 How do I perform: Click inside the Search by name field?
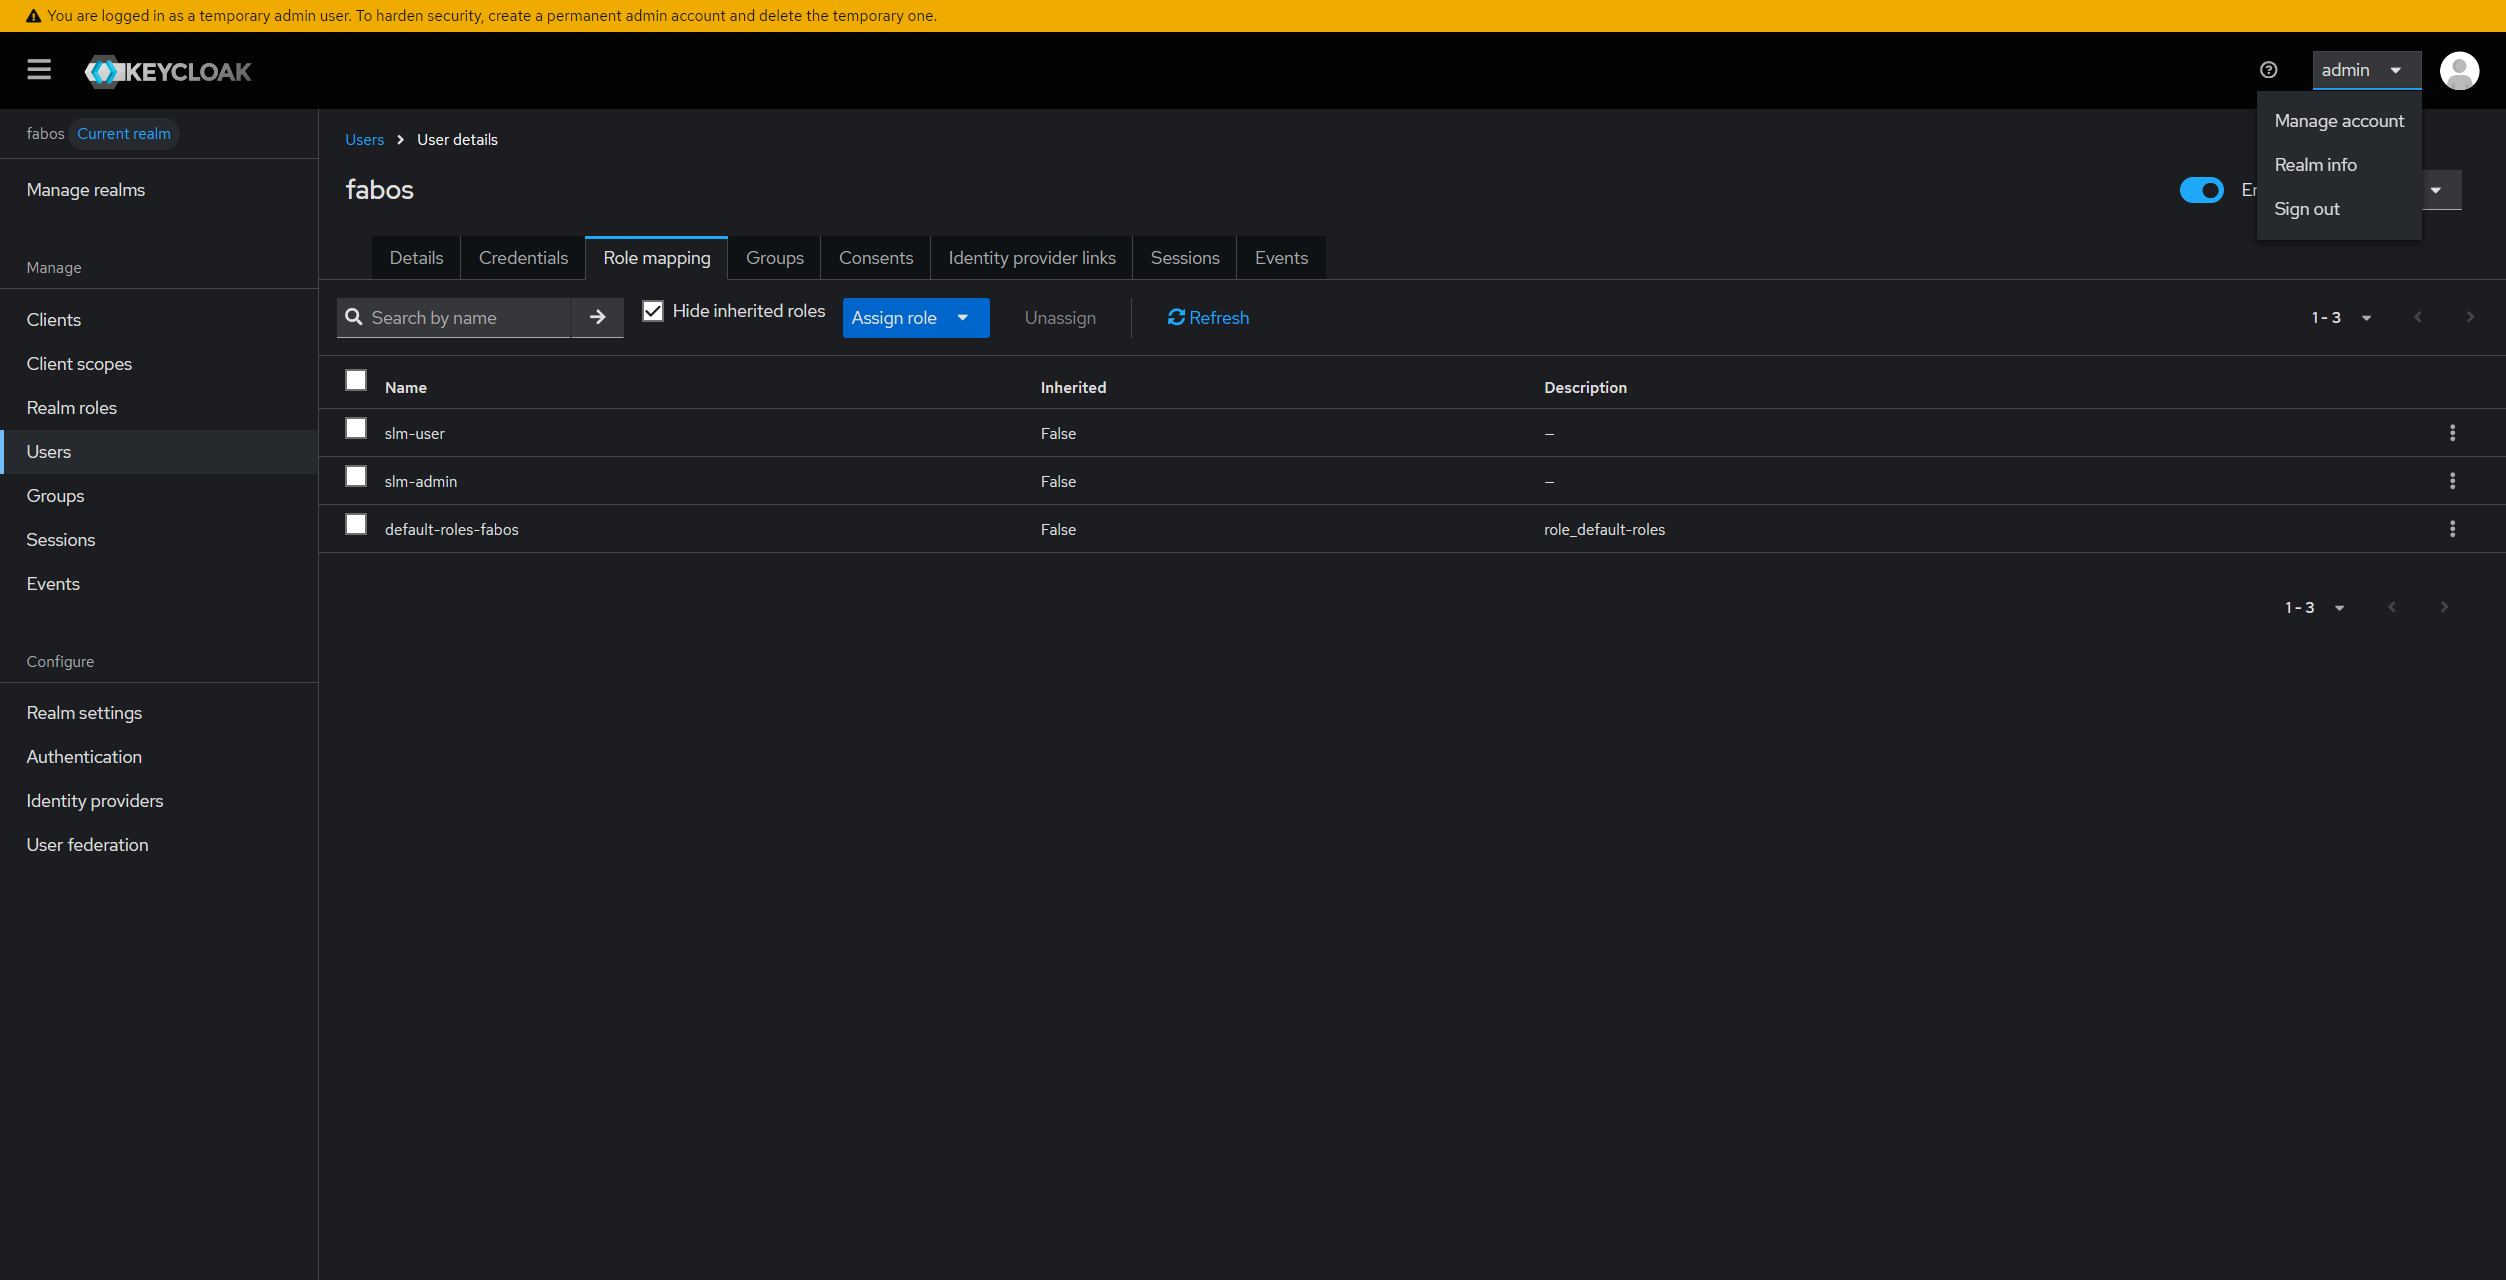460,317
